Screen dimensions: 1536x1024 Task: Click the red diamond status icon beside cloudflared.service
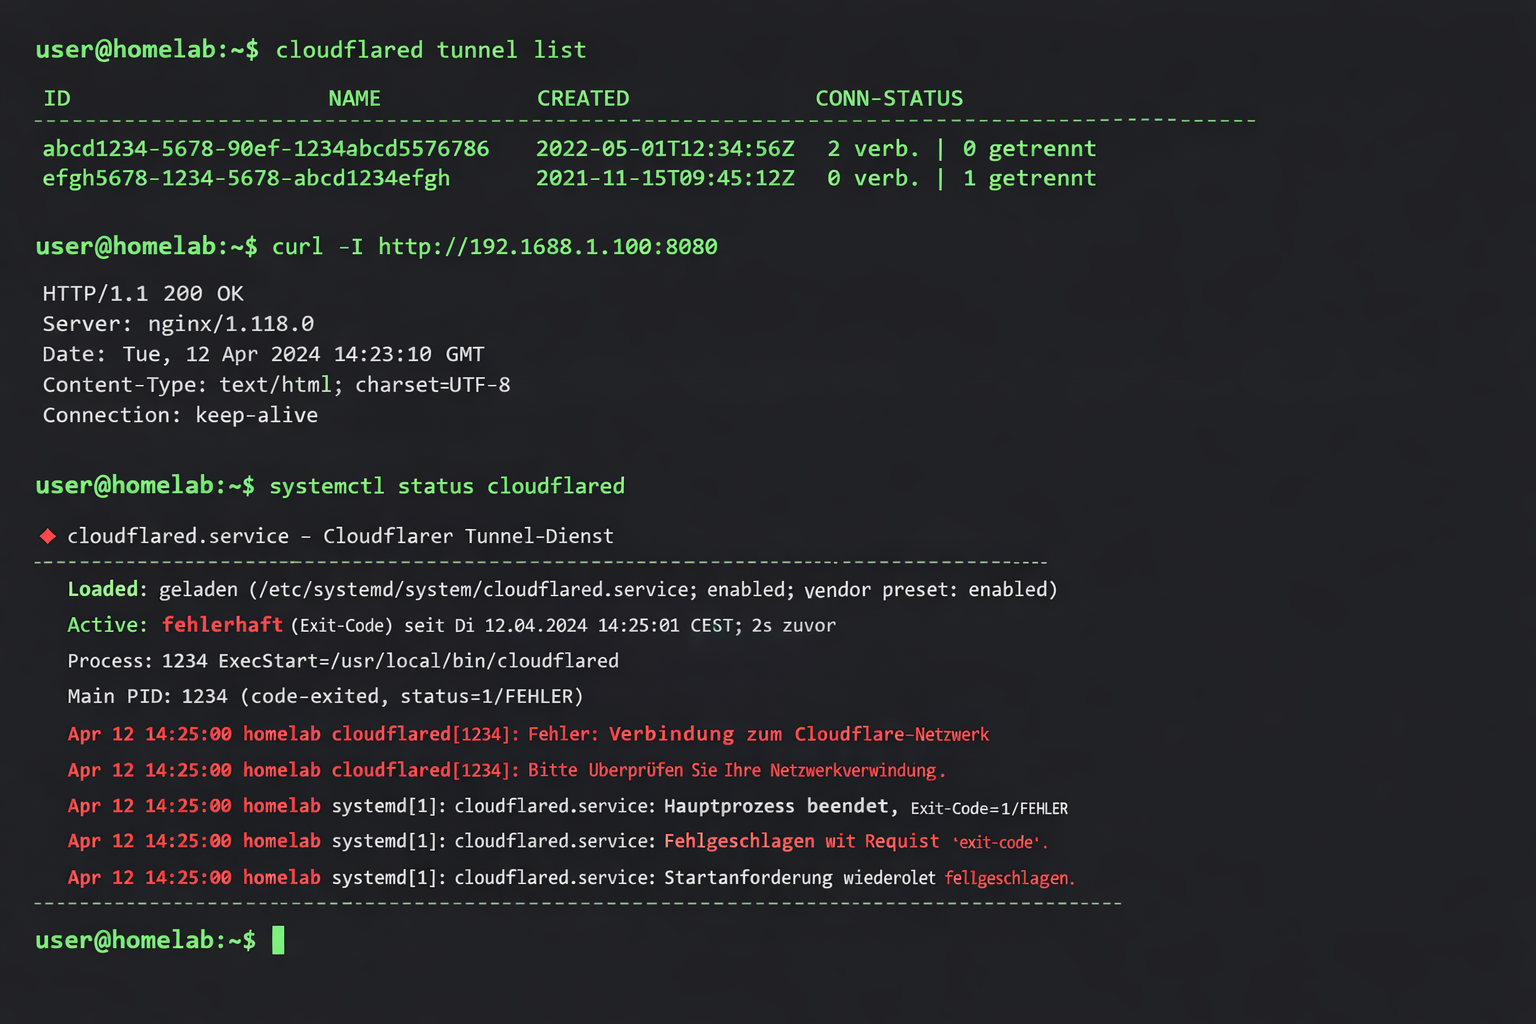point(47,536)
